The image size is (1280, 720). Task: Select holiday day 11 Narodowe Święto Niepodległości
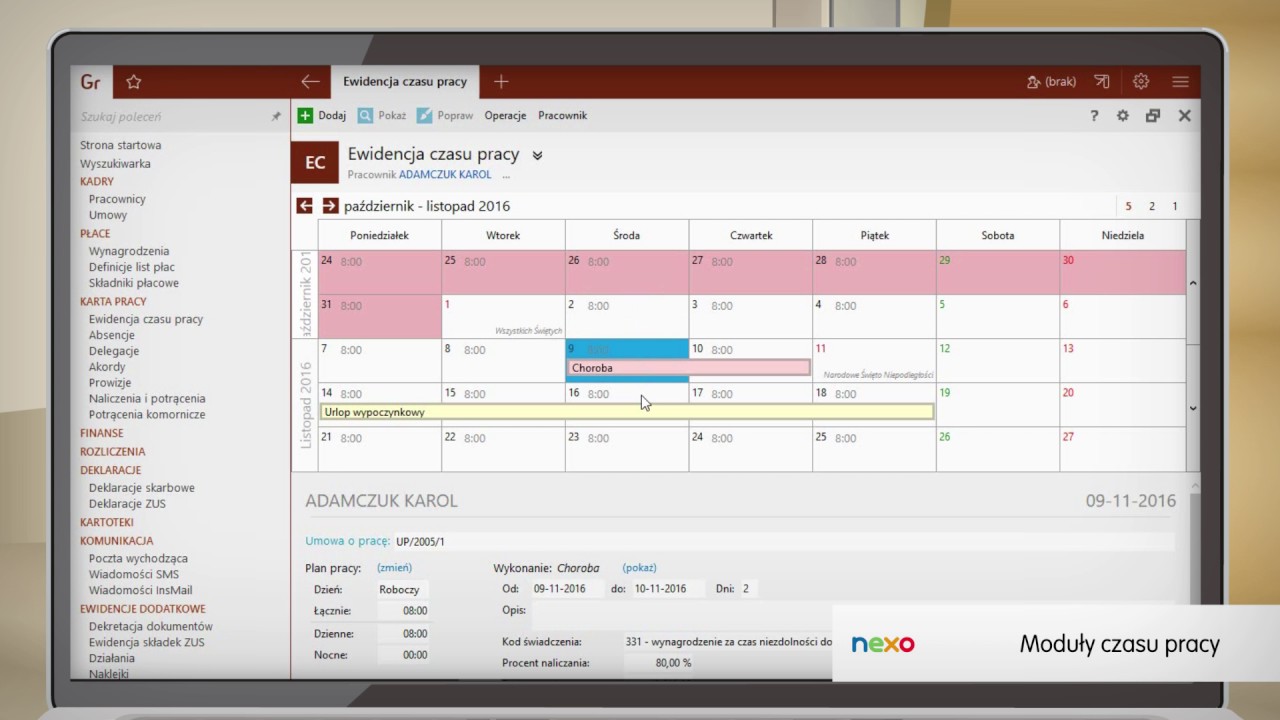pyautogui.click(x=874, y=360)
